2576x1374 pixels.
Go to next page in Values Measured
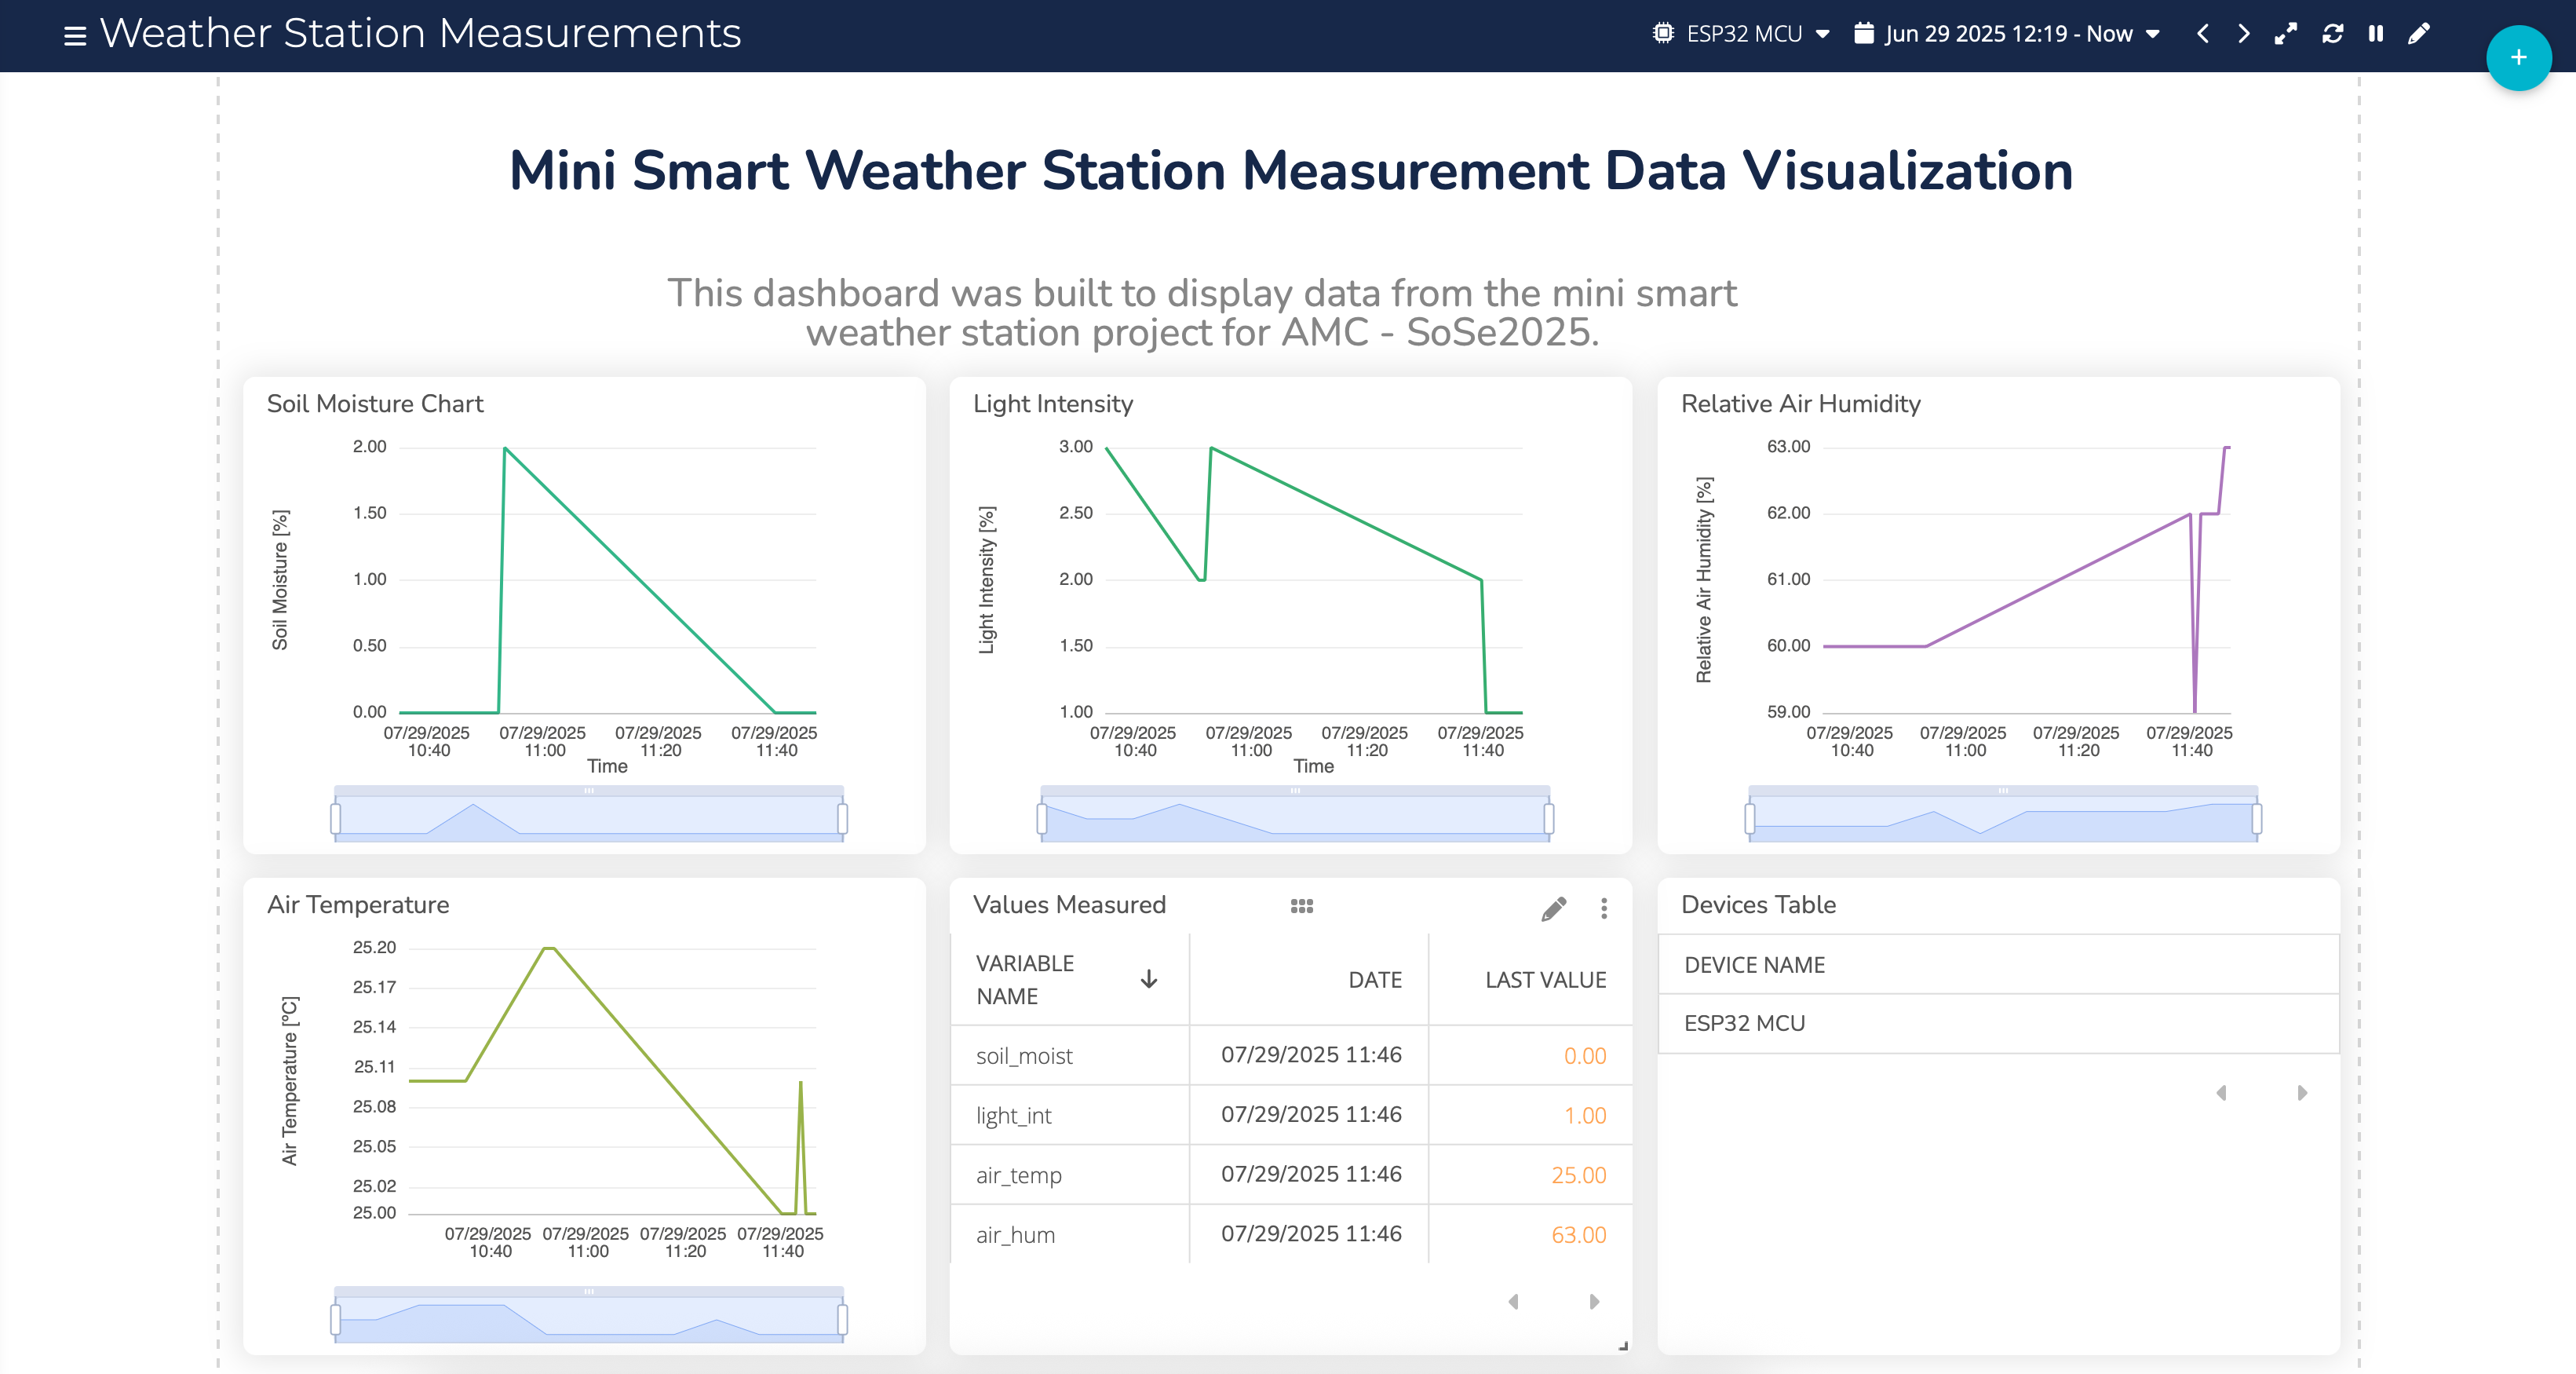(x=1594, y=1301)
